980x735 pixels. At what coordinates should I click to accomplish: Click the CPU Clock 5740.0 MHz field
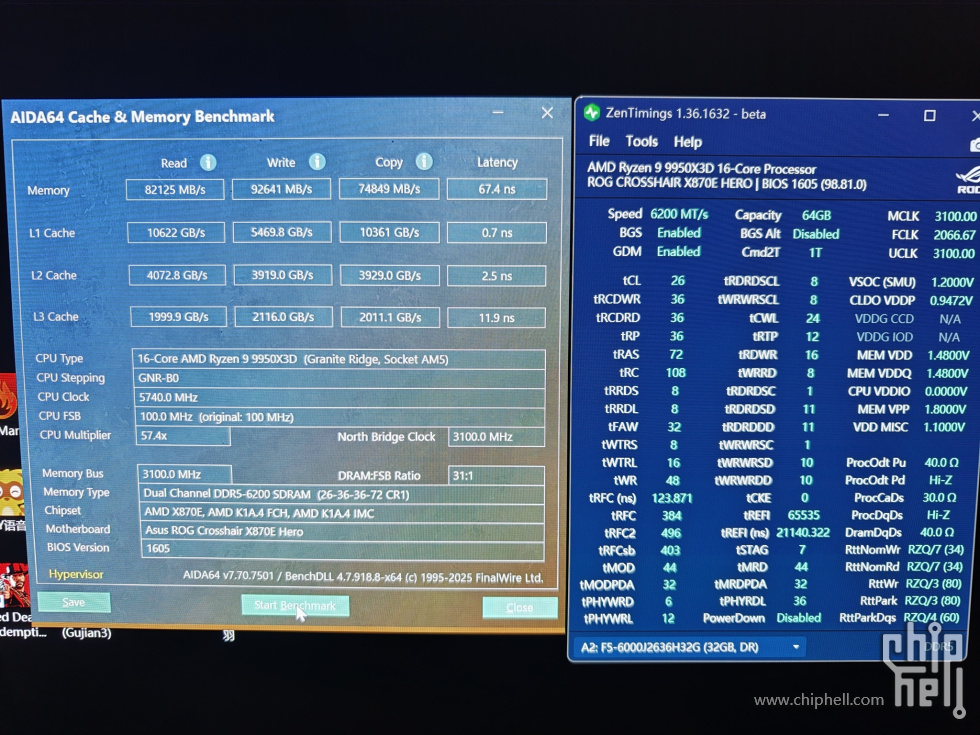click(339, 398)
